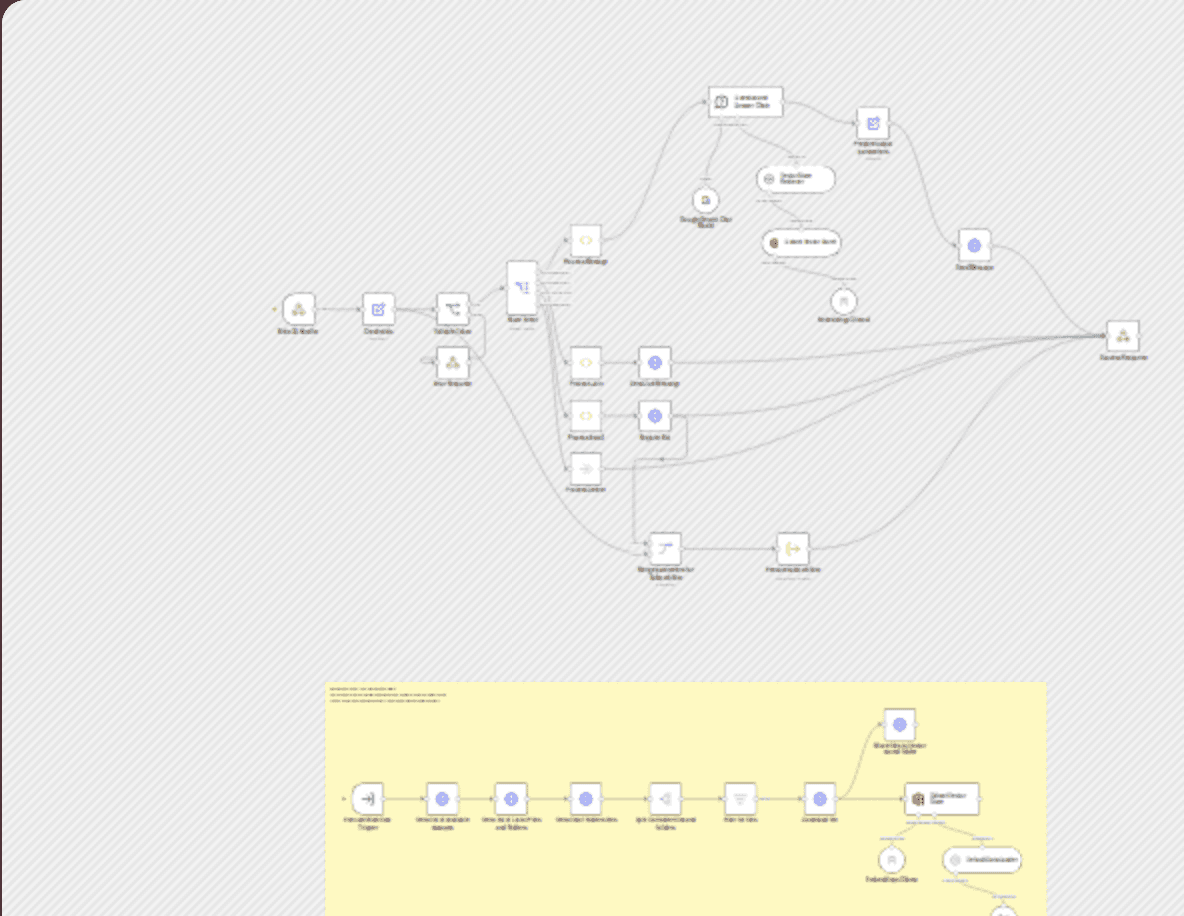Select the raised globe node above the vector store box
The height and width of the screenshot is (916, 1184).
[899, 725]
